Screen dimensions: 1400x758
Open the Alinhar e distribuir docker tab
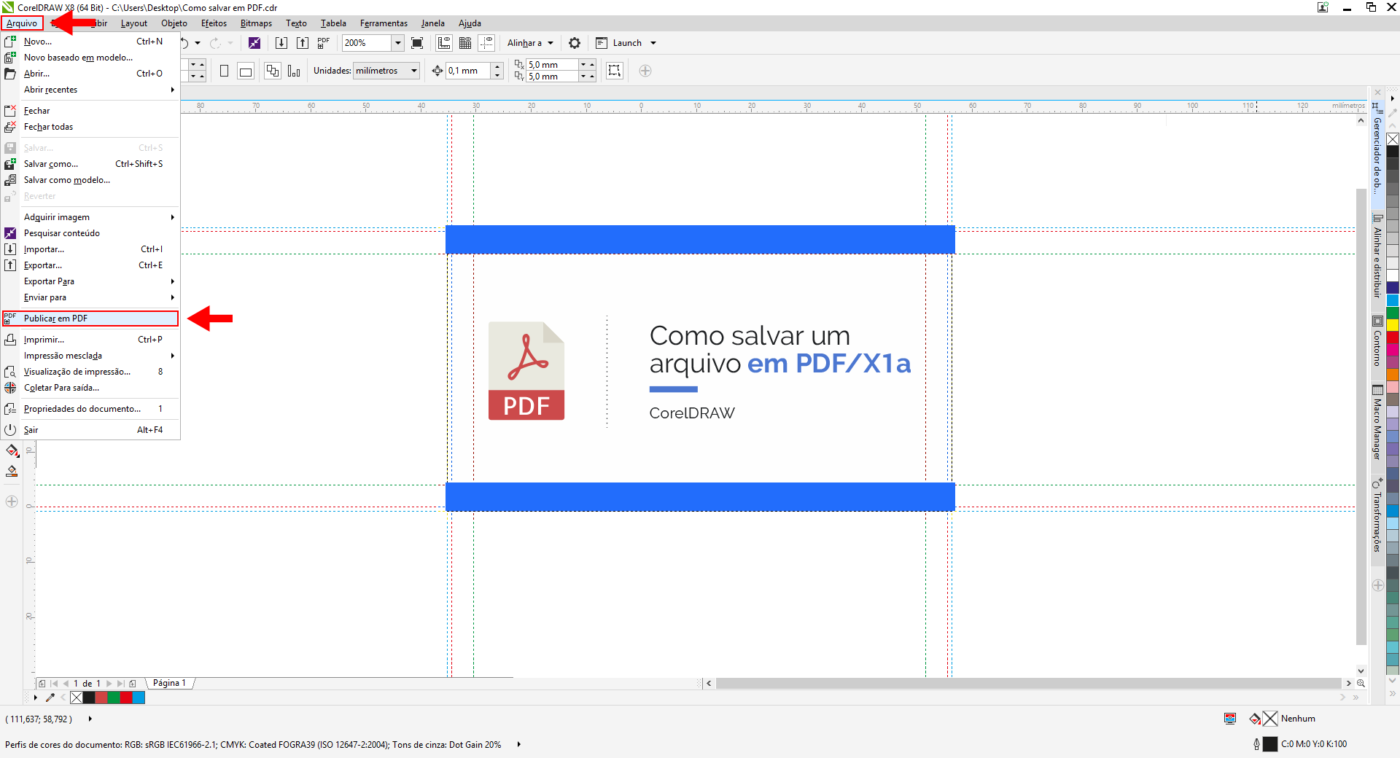click(1377, 260)
